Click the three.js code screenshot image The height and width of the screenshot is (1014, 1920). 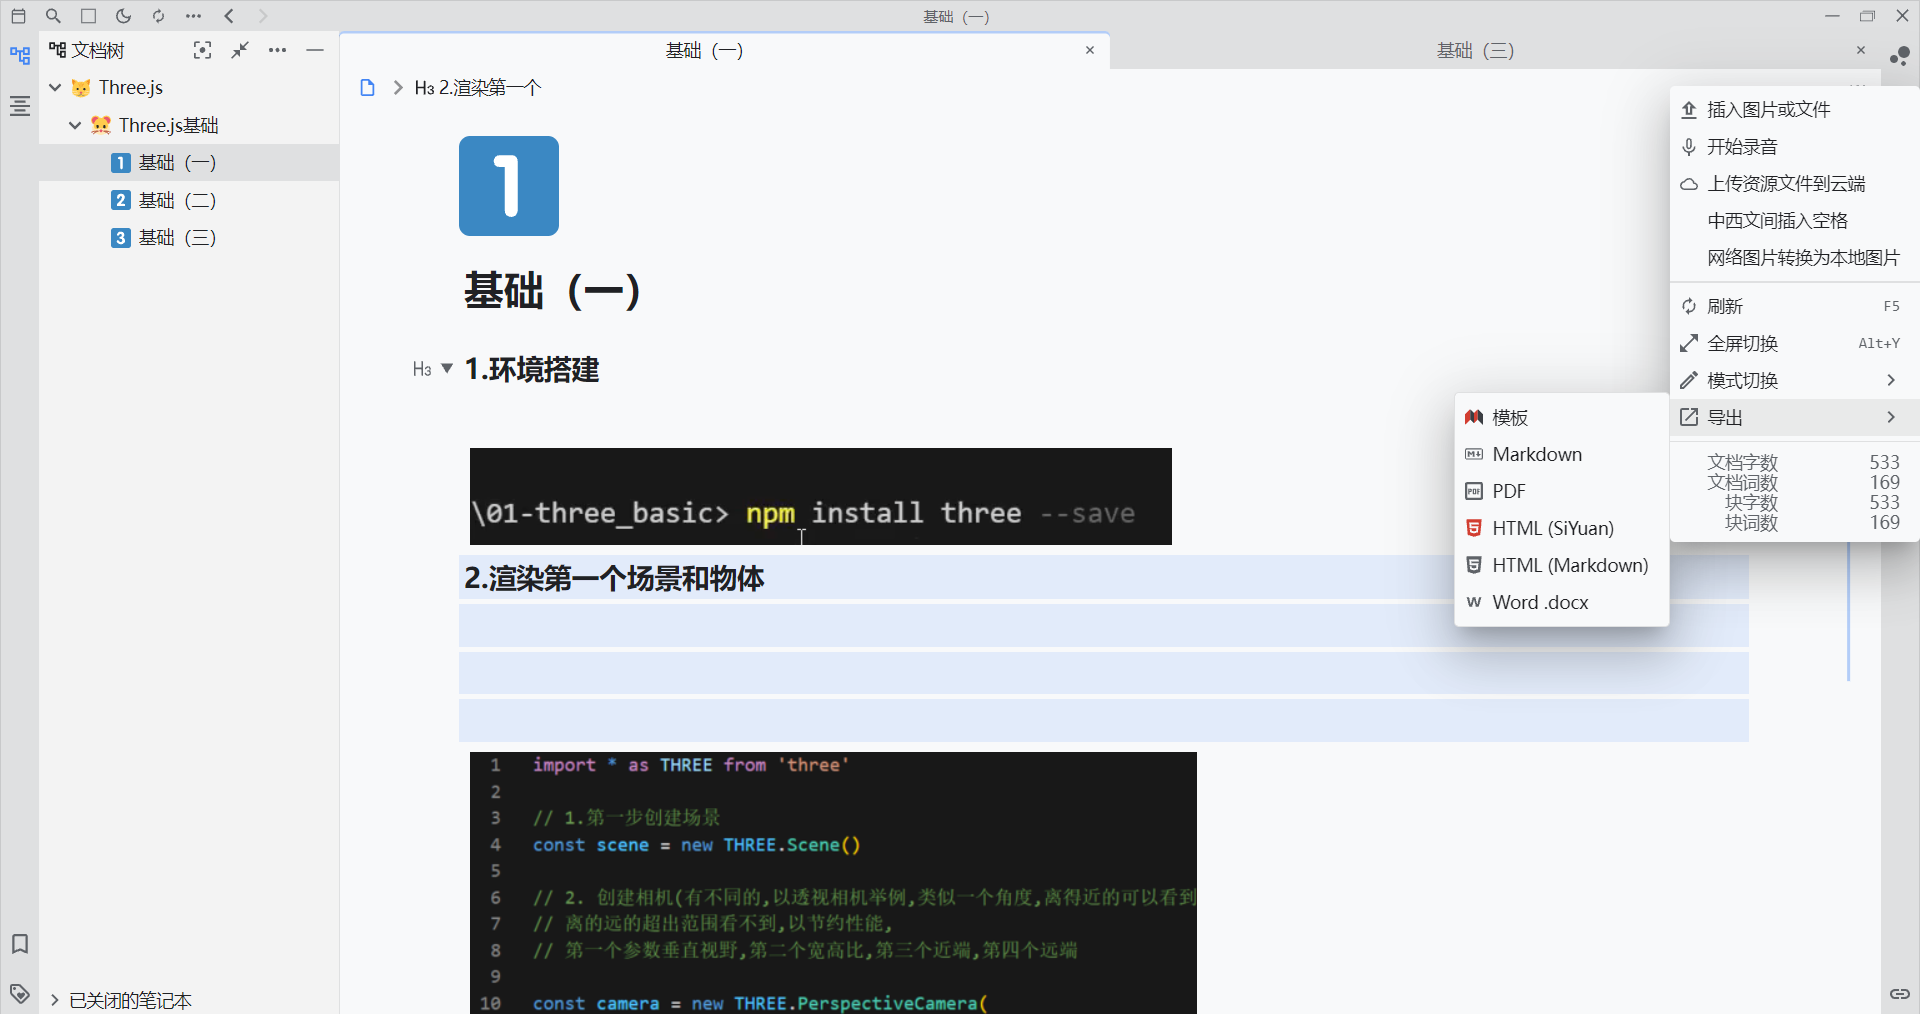pyautogui.click(x=833, y=883)
